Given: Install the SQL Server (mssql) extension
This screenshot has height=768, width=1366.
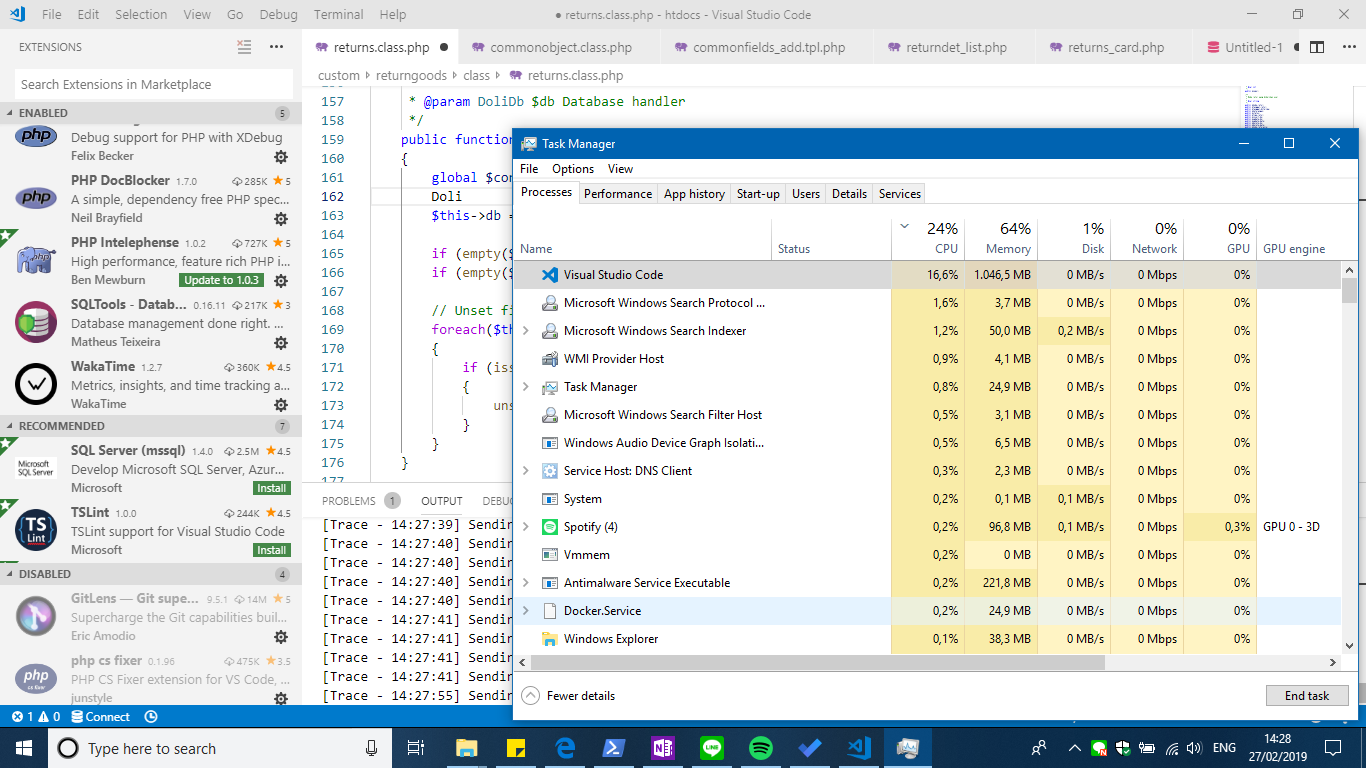Looking at the screenshot, I should (x=272, y=488).
